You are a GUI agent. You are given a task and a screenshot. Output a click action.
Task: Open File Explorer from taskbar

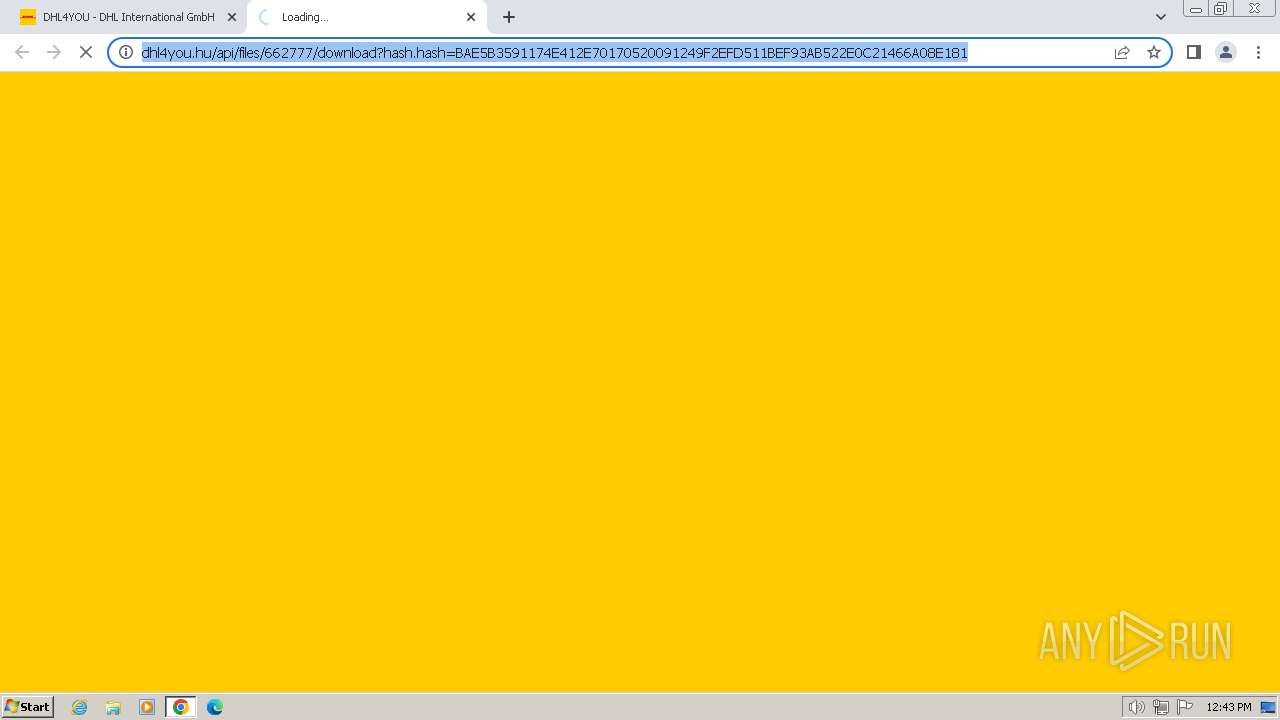pos(113,707)
